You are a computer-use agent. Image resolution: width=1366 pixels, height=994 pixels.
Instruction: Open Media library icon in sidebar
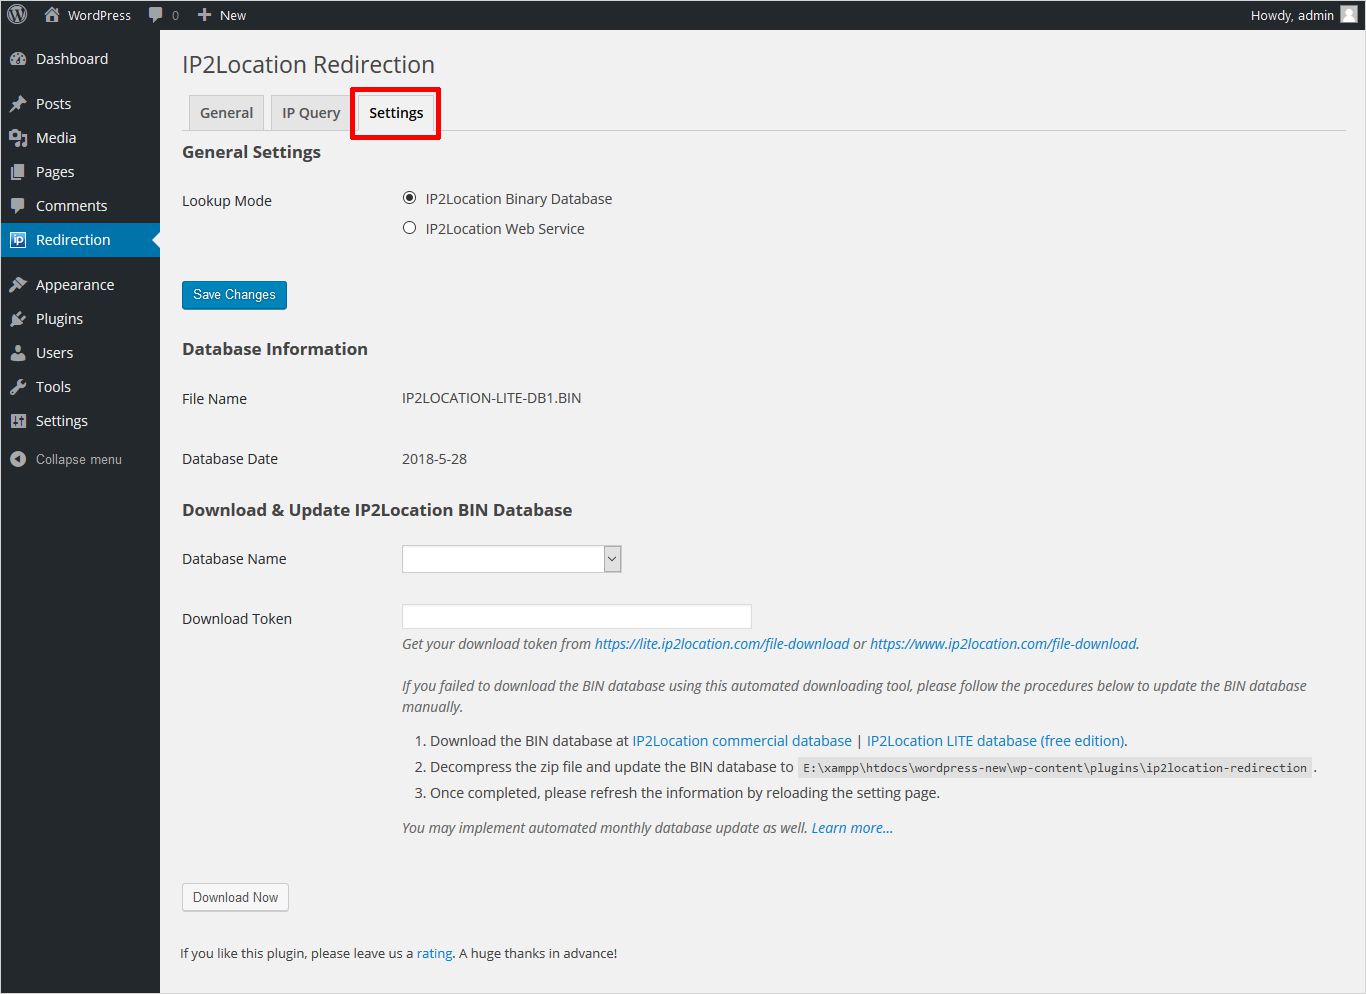pos(18,138)
